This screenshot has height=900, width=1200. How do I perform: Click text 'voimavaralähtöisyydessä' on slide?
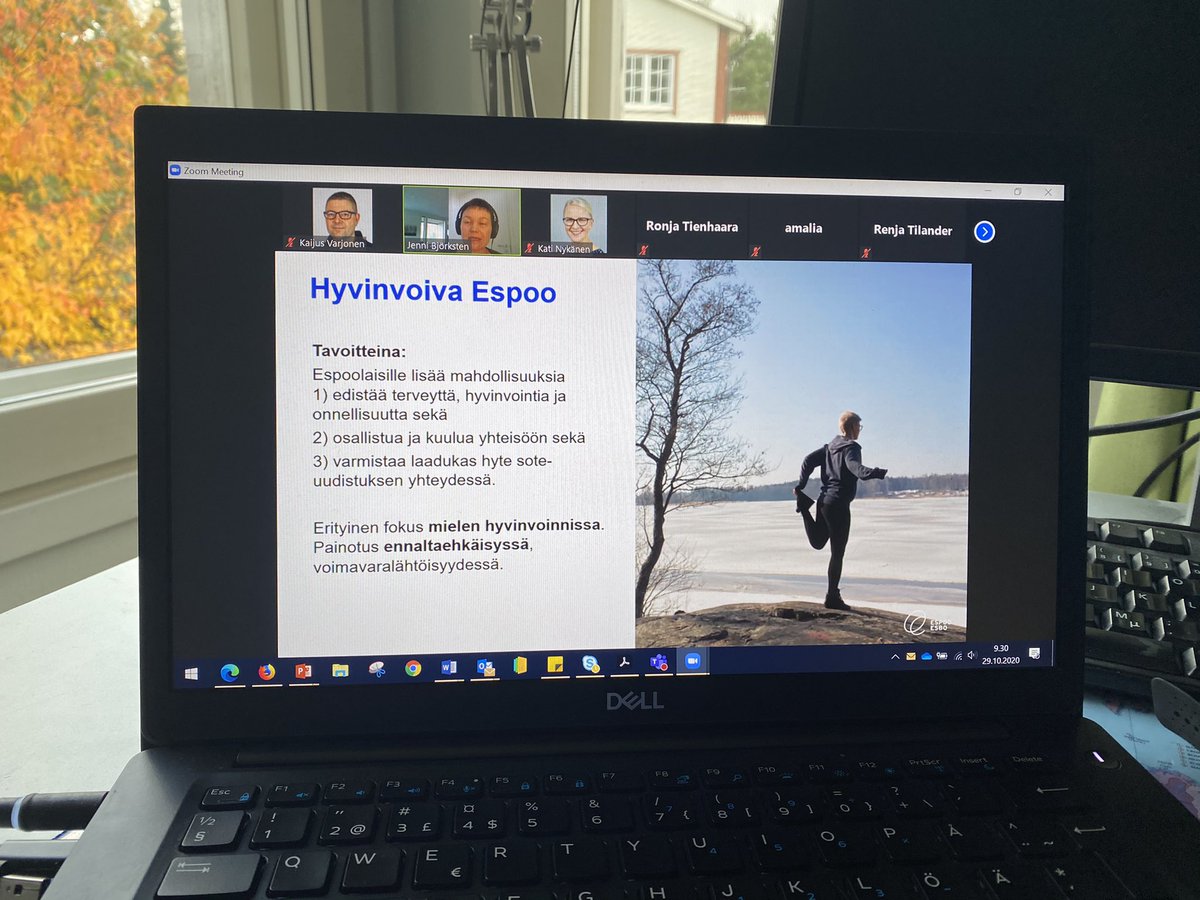[x=408, y=565]
